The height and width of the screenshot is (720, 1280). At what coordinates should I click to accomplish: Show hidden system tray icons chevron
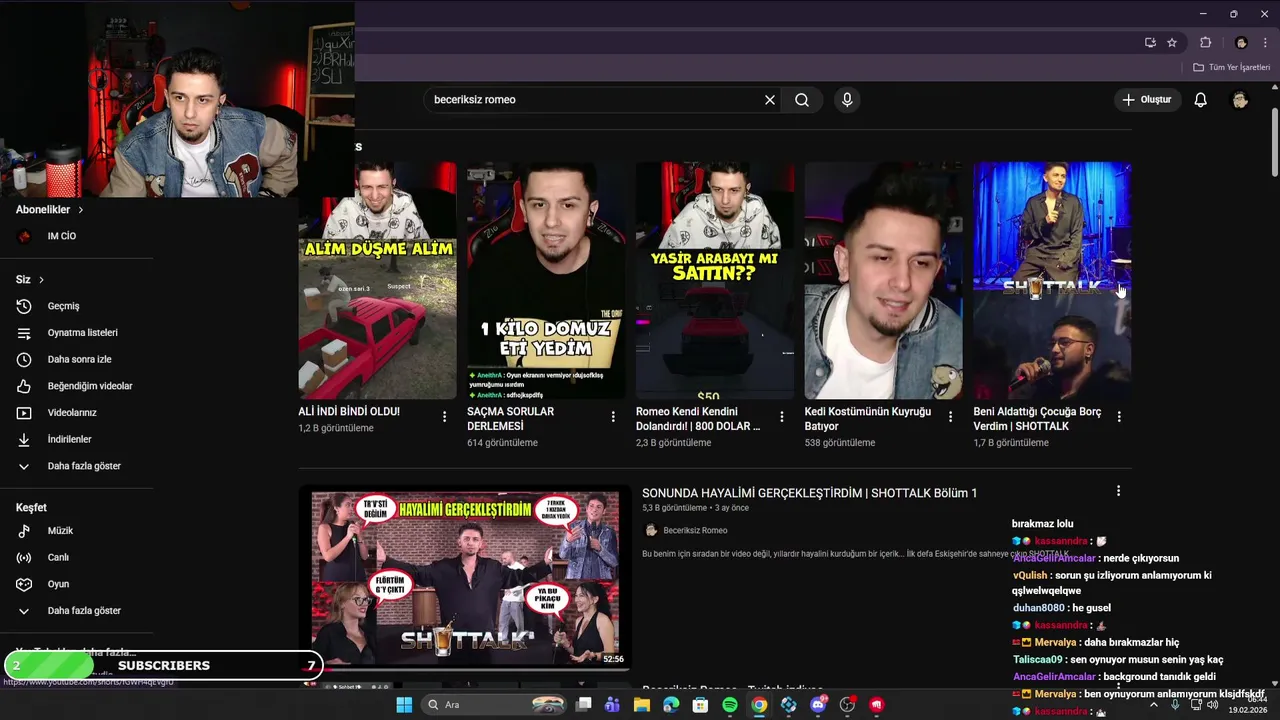pos(1153,705)
